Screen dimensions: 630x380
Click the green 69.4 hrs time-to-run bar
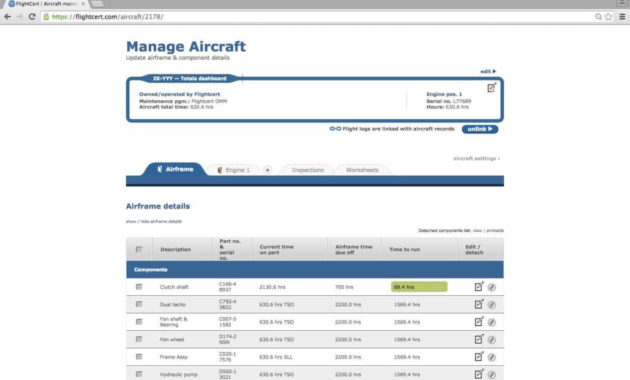click(x=419, y=287)
